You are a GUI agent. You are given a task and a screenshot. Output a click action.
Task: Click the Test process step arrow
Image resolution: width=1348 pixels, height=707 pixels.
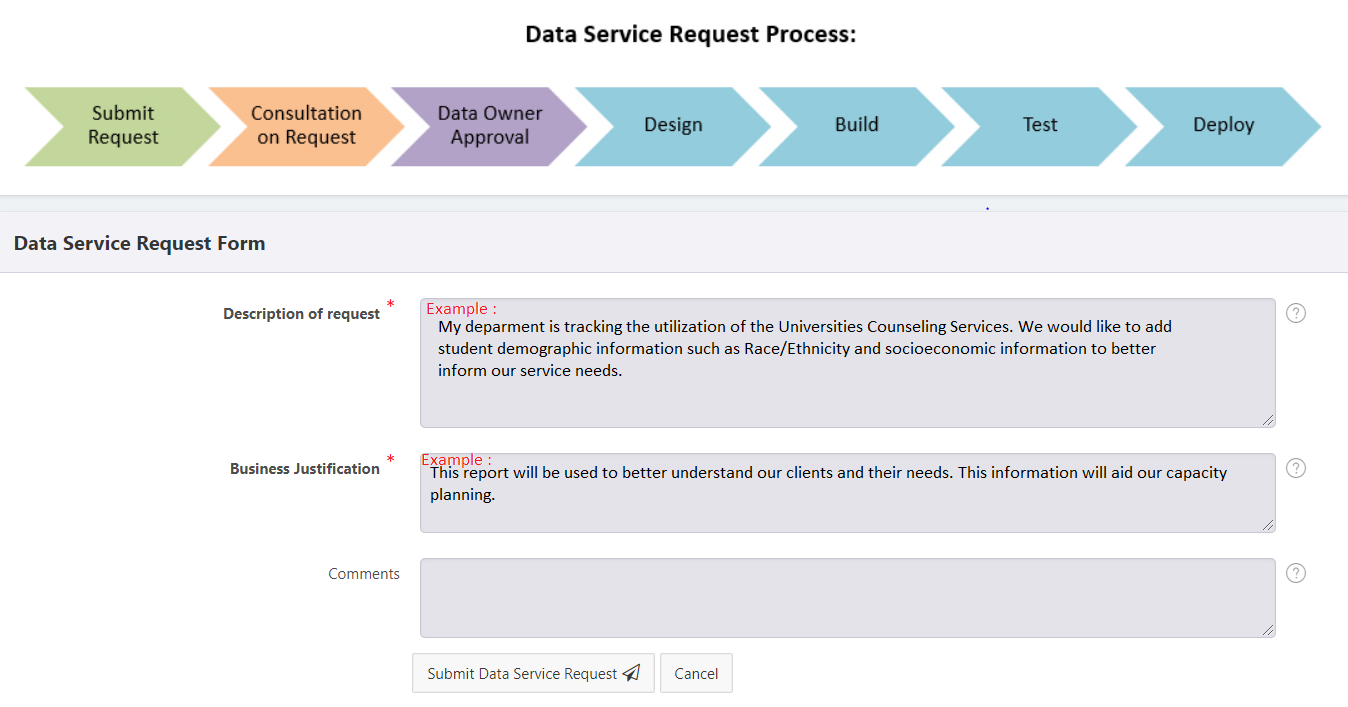click(1040, 126)
